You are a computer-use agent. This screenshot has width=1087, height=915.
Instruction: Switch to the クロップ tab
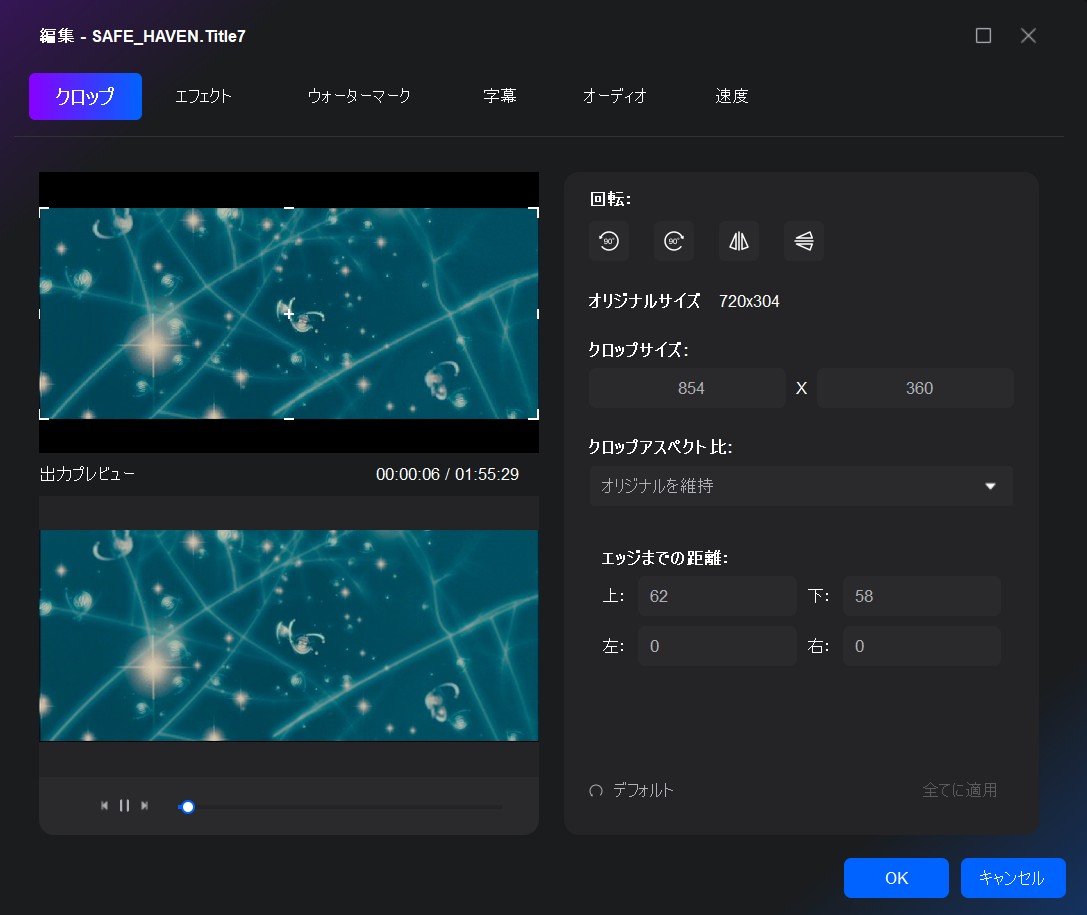(85, 96)
